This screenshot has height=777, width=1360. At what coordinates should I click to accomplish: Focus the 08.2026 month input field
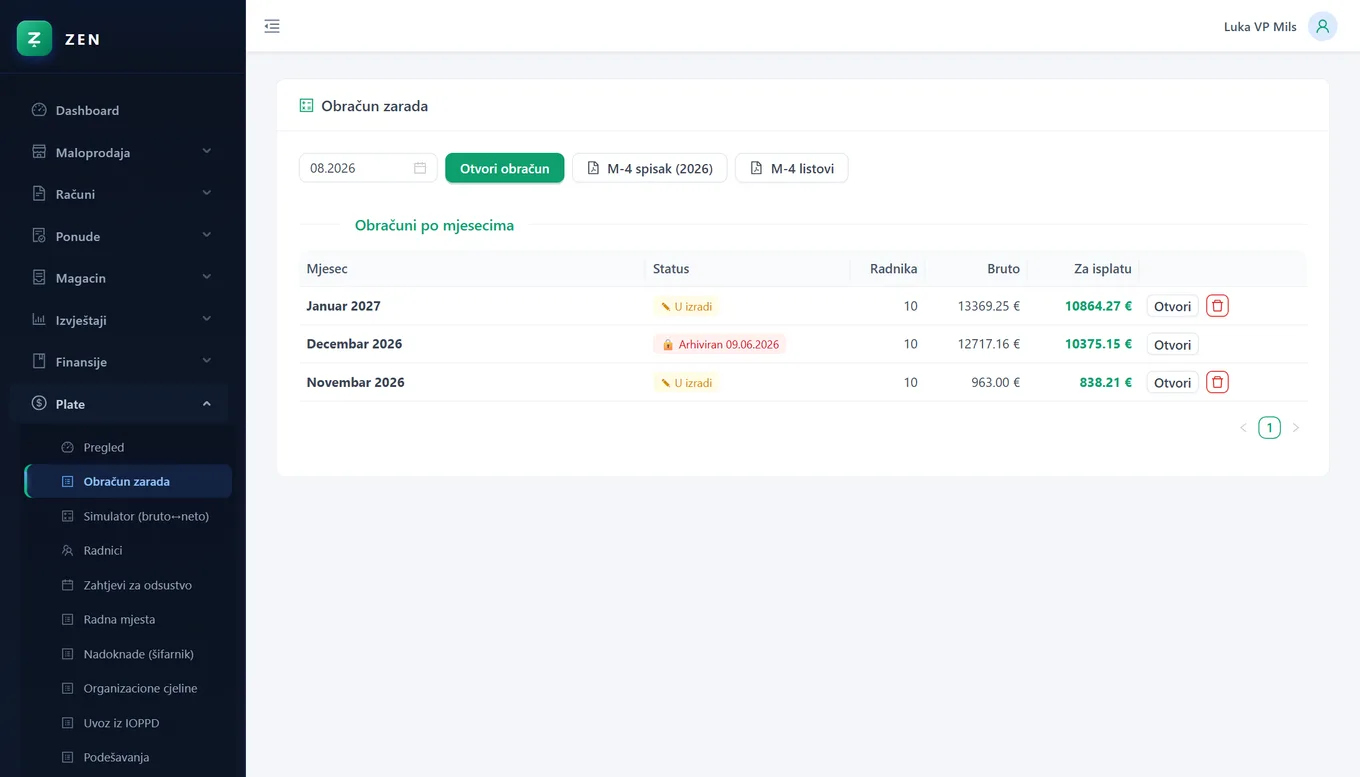coord(368,168)
